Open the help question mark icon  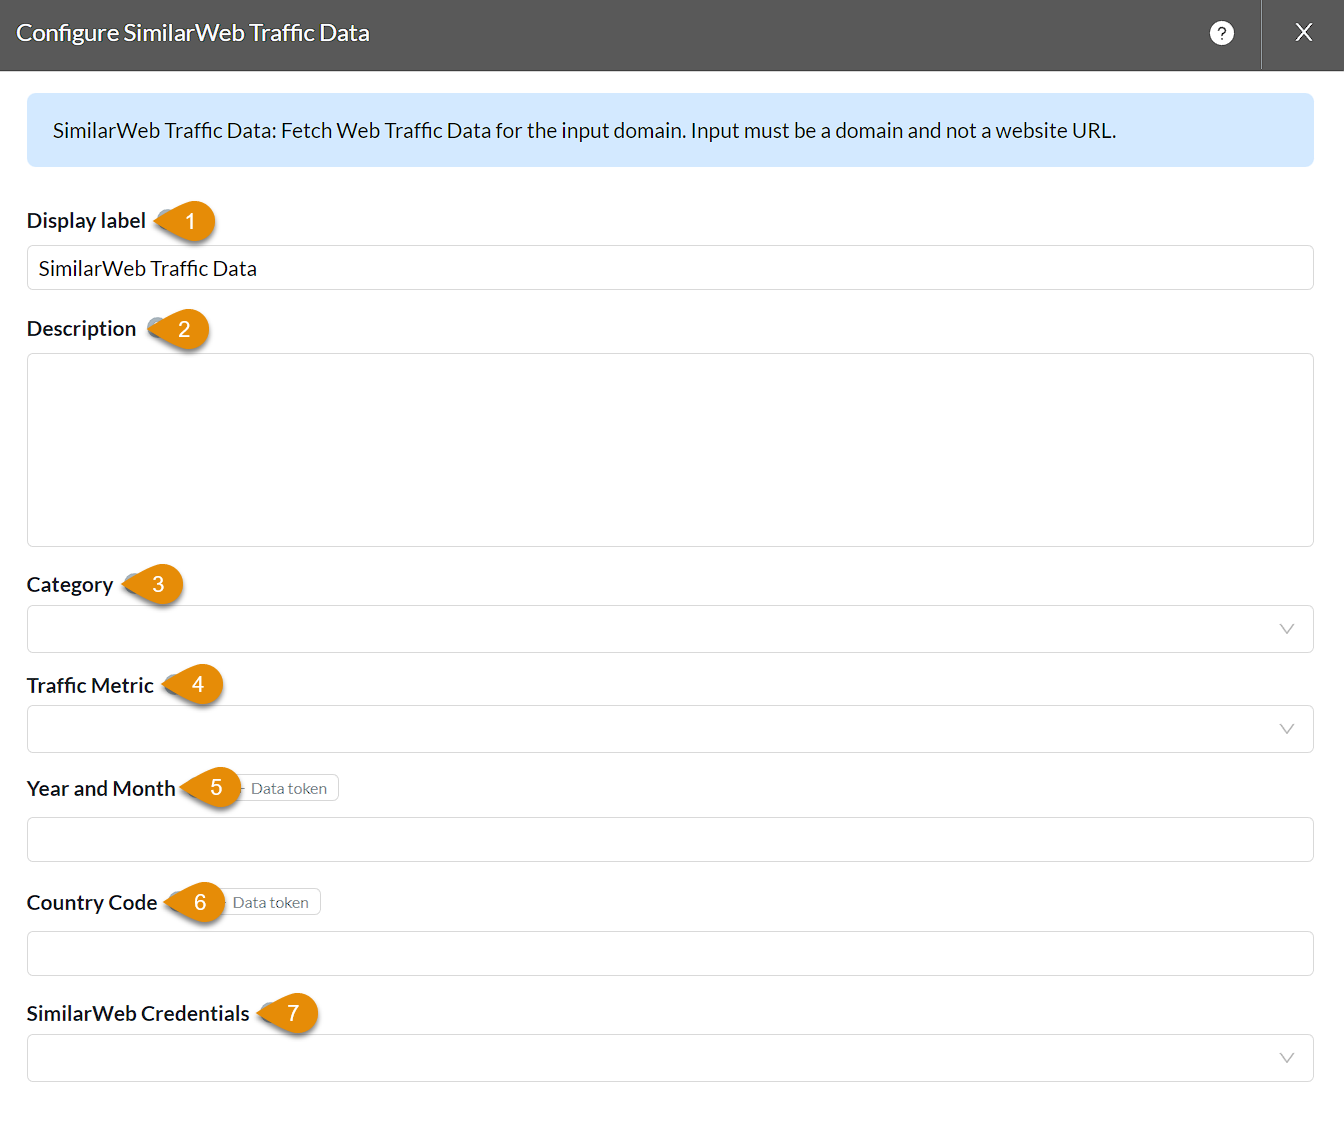[1221, 33]
